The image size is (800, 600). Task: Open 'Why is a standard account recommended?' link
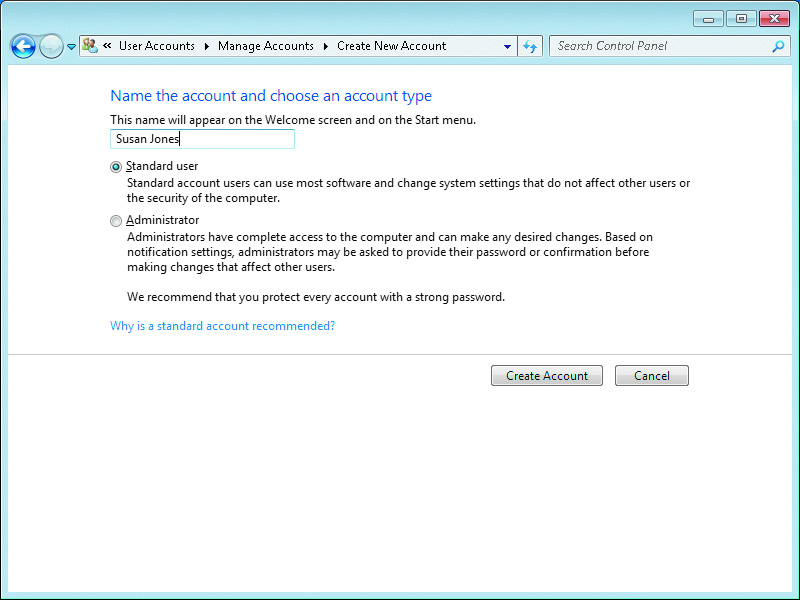pos(222,326)
